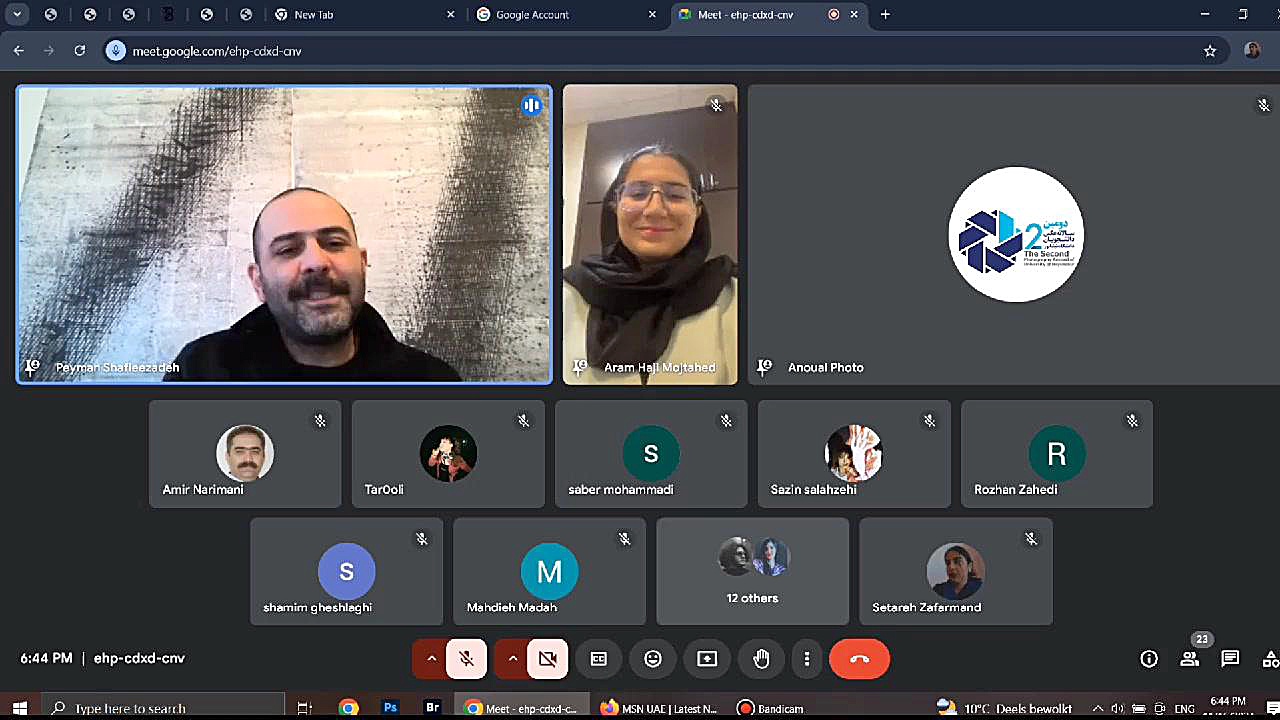1280x720 pixels.
Task: Click the taskbar search box
Action: pyautogui.click(x=163, y=708)
